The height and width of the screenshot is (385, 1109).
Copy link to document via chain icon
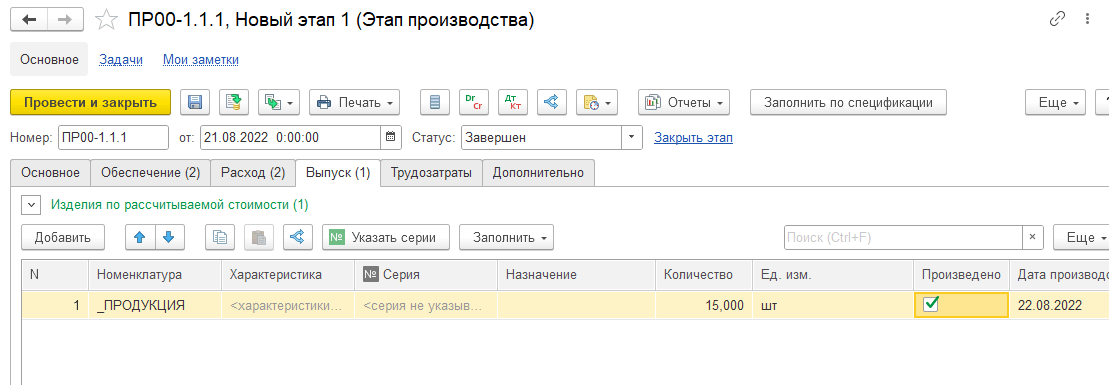[x=1057, y=19]
